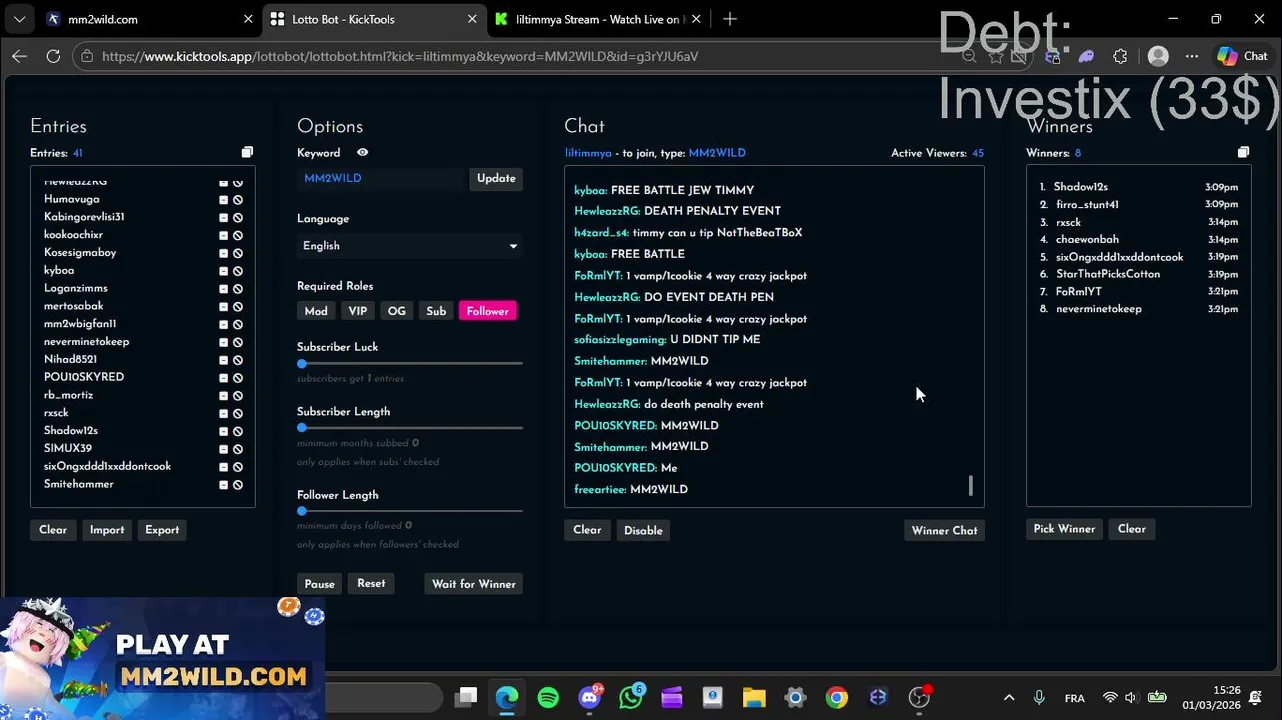Ban kookoochixr using the block icon
The width and height of the screenshot is (1282, 720).
(238, 236)
